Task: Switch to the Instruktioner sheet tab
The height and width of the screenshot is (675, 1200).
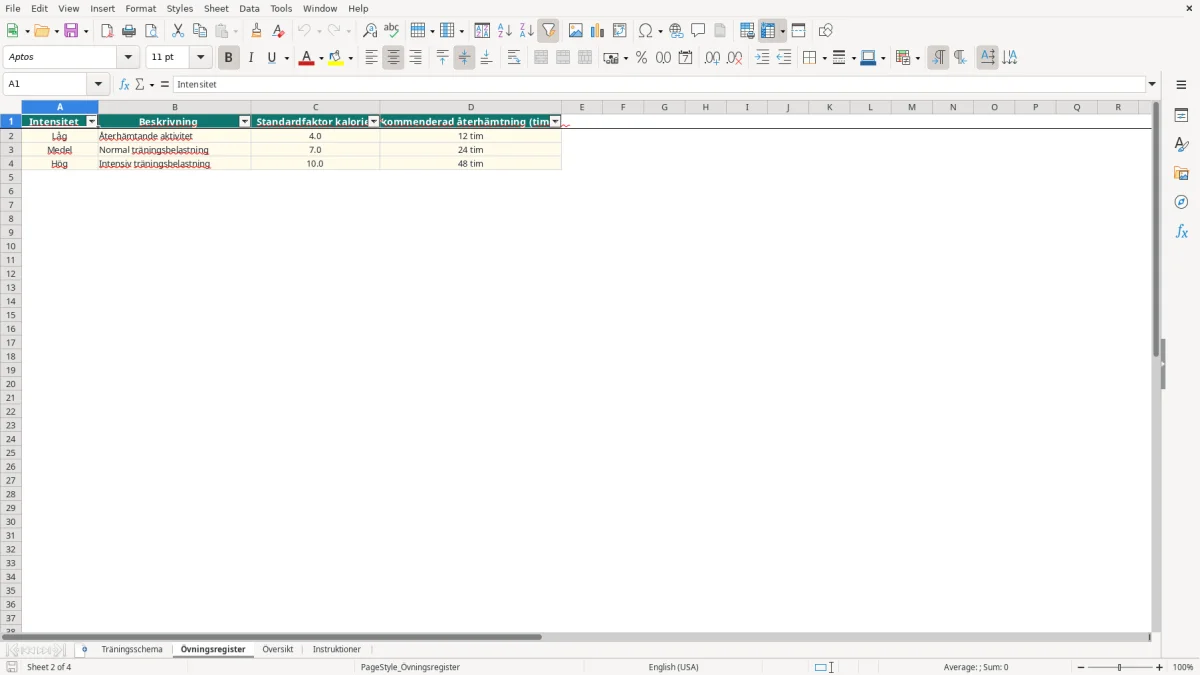Action: pos(337,650)
